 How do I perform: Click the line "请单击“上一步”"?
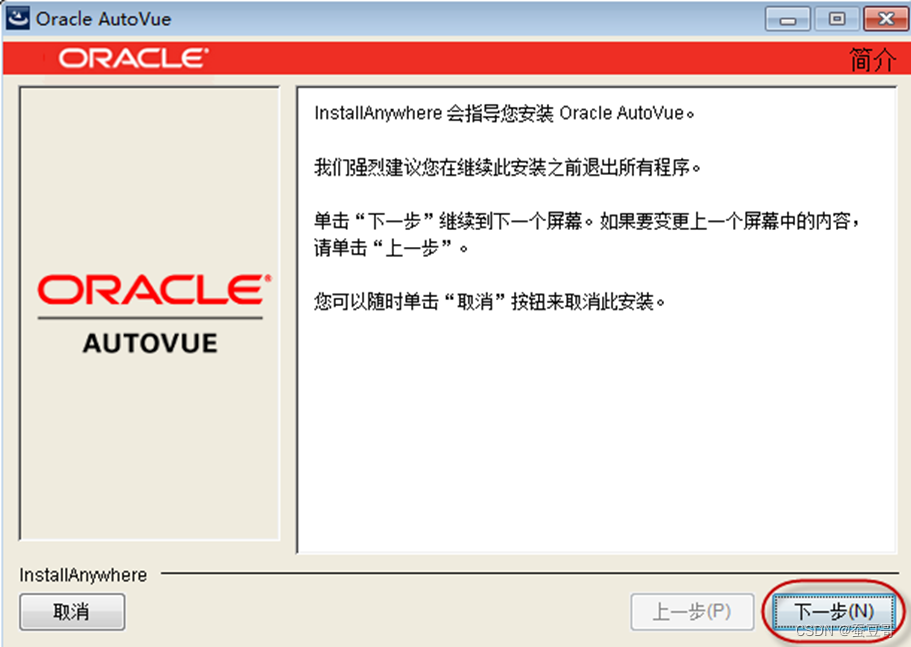tap(391, 249)
